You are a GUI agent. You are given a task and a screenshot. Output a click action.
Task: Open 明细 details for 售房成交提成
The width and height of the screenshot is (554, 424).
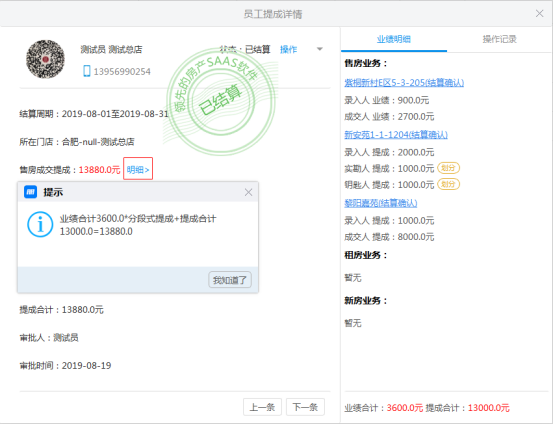tap(138, 170)
